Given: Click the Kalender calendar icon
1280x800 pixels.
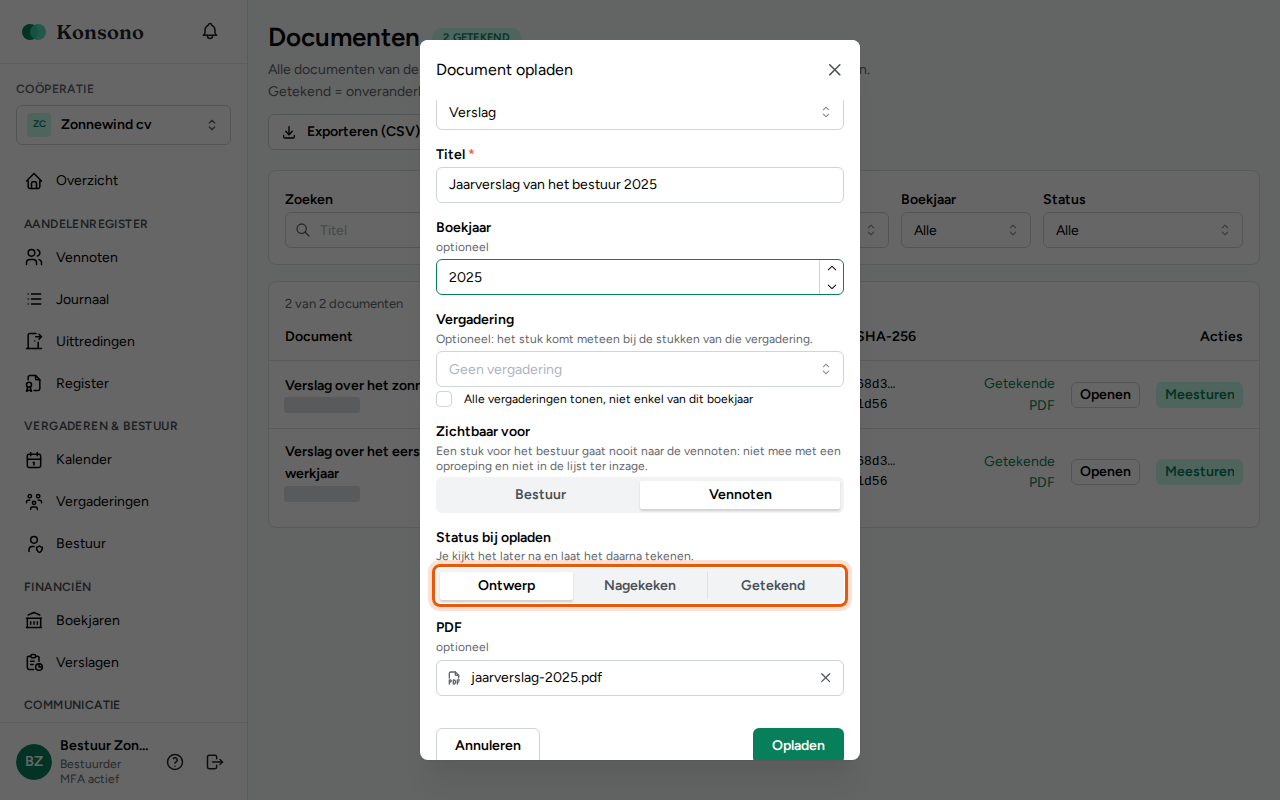Looking at the screenshot, I should [x=34, y=460].
